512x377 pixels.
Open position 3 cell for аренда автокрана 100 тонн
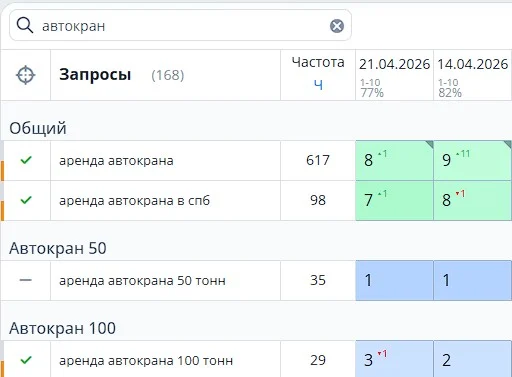point(394,359)
